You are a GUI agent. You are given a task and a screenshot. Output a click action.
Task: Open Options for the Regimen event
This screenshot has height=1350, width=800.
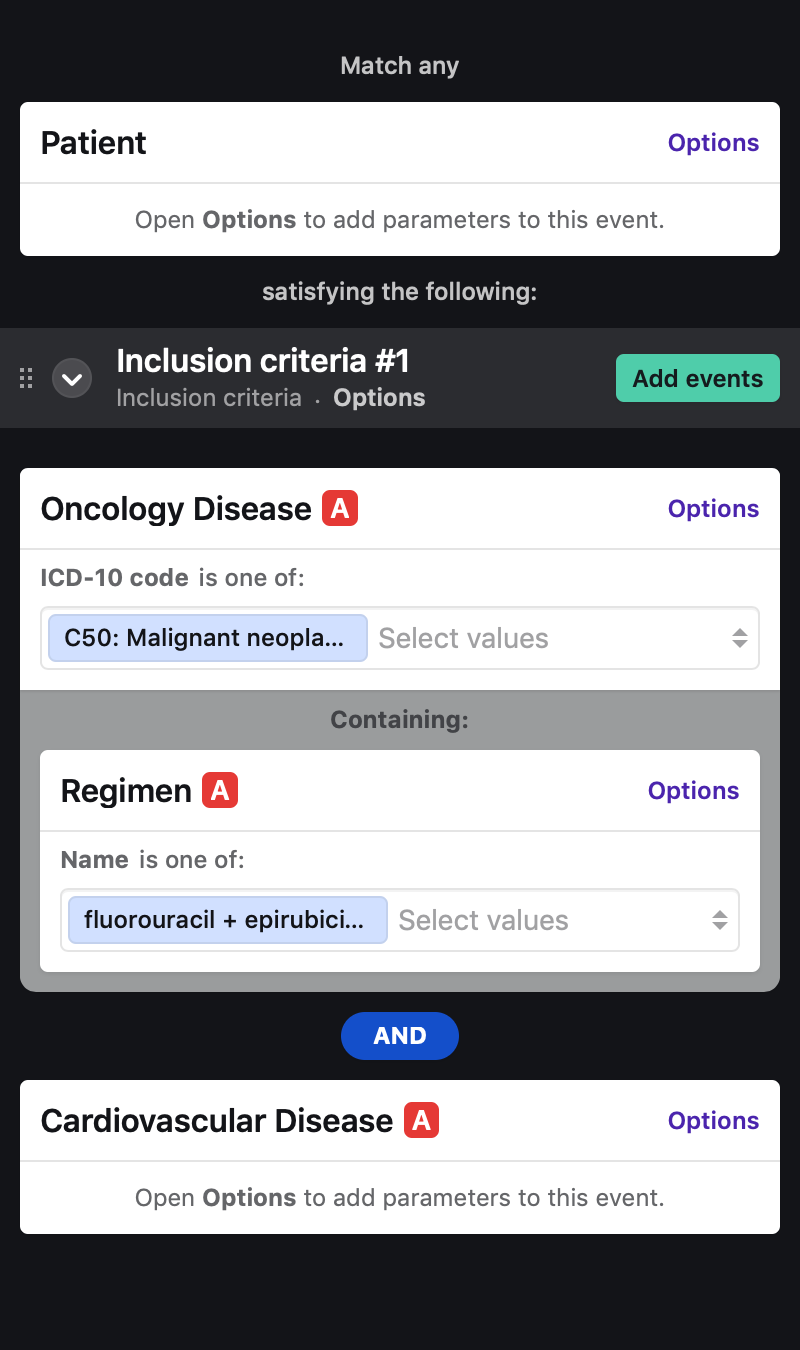click(x=693, y=791)
